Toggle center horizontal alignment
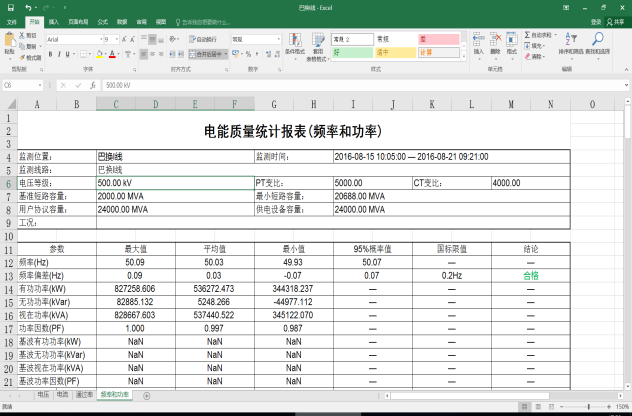Viewport: 632px width, 416px height. click(152, 54)
